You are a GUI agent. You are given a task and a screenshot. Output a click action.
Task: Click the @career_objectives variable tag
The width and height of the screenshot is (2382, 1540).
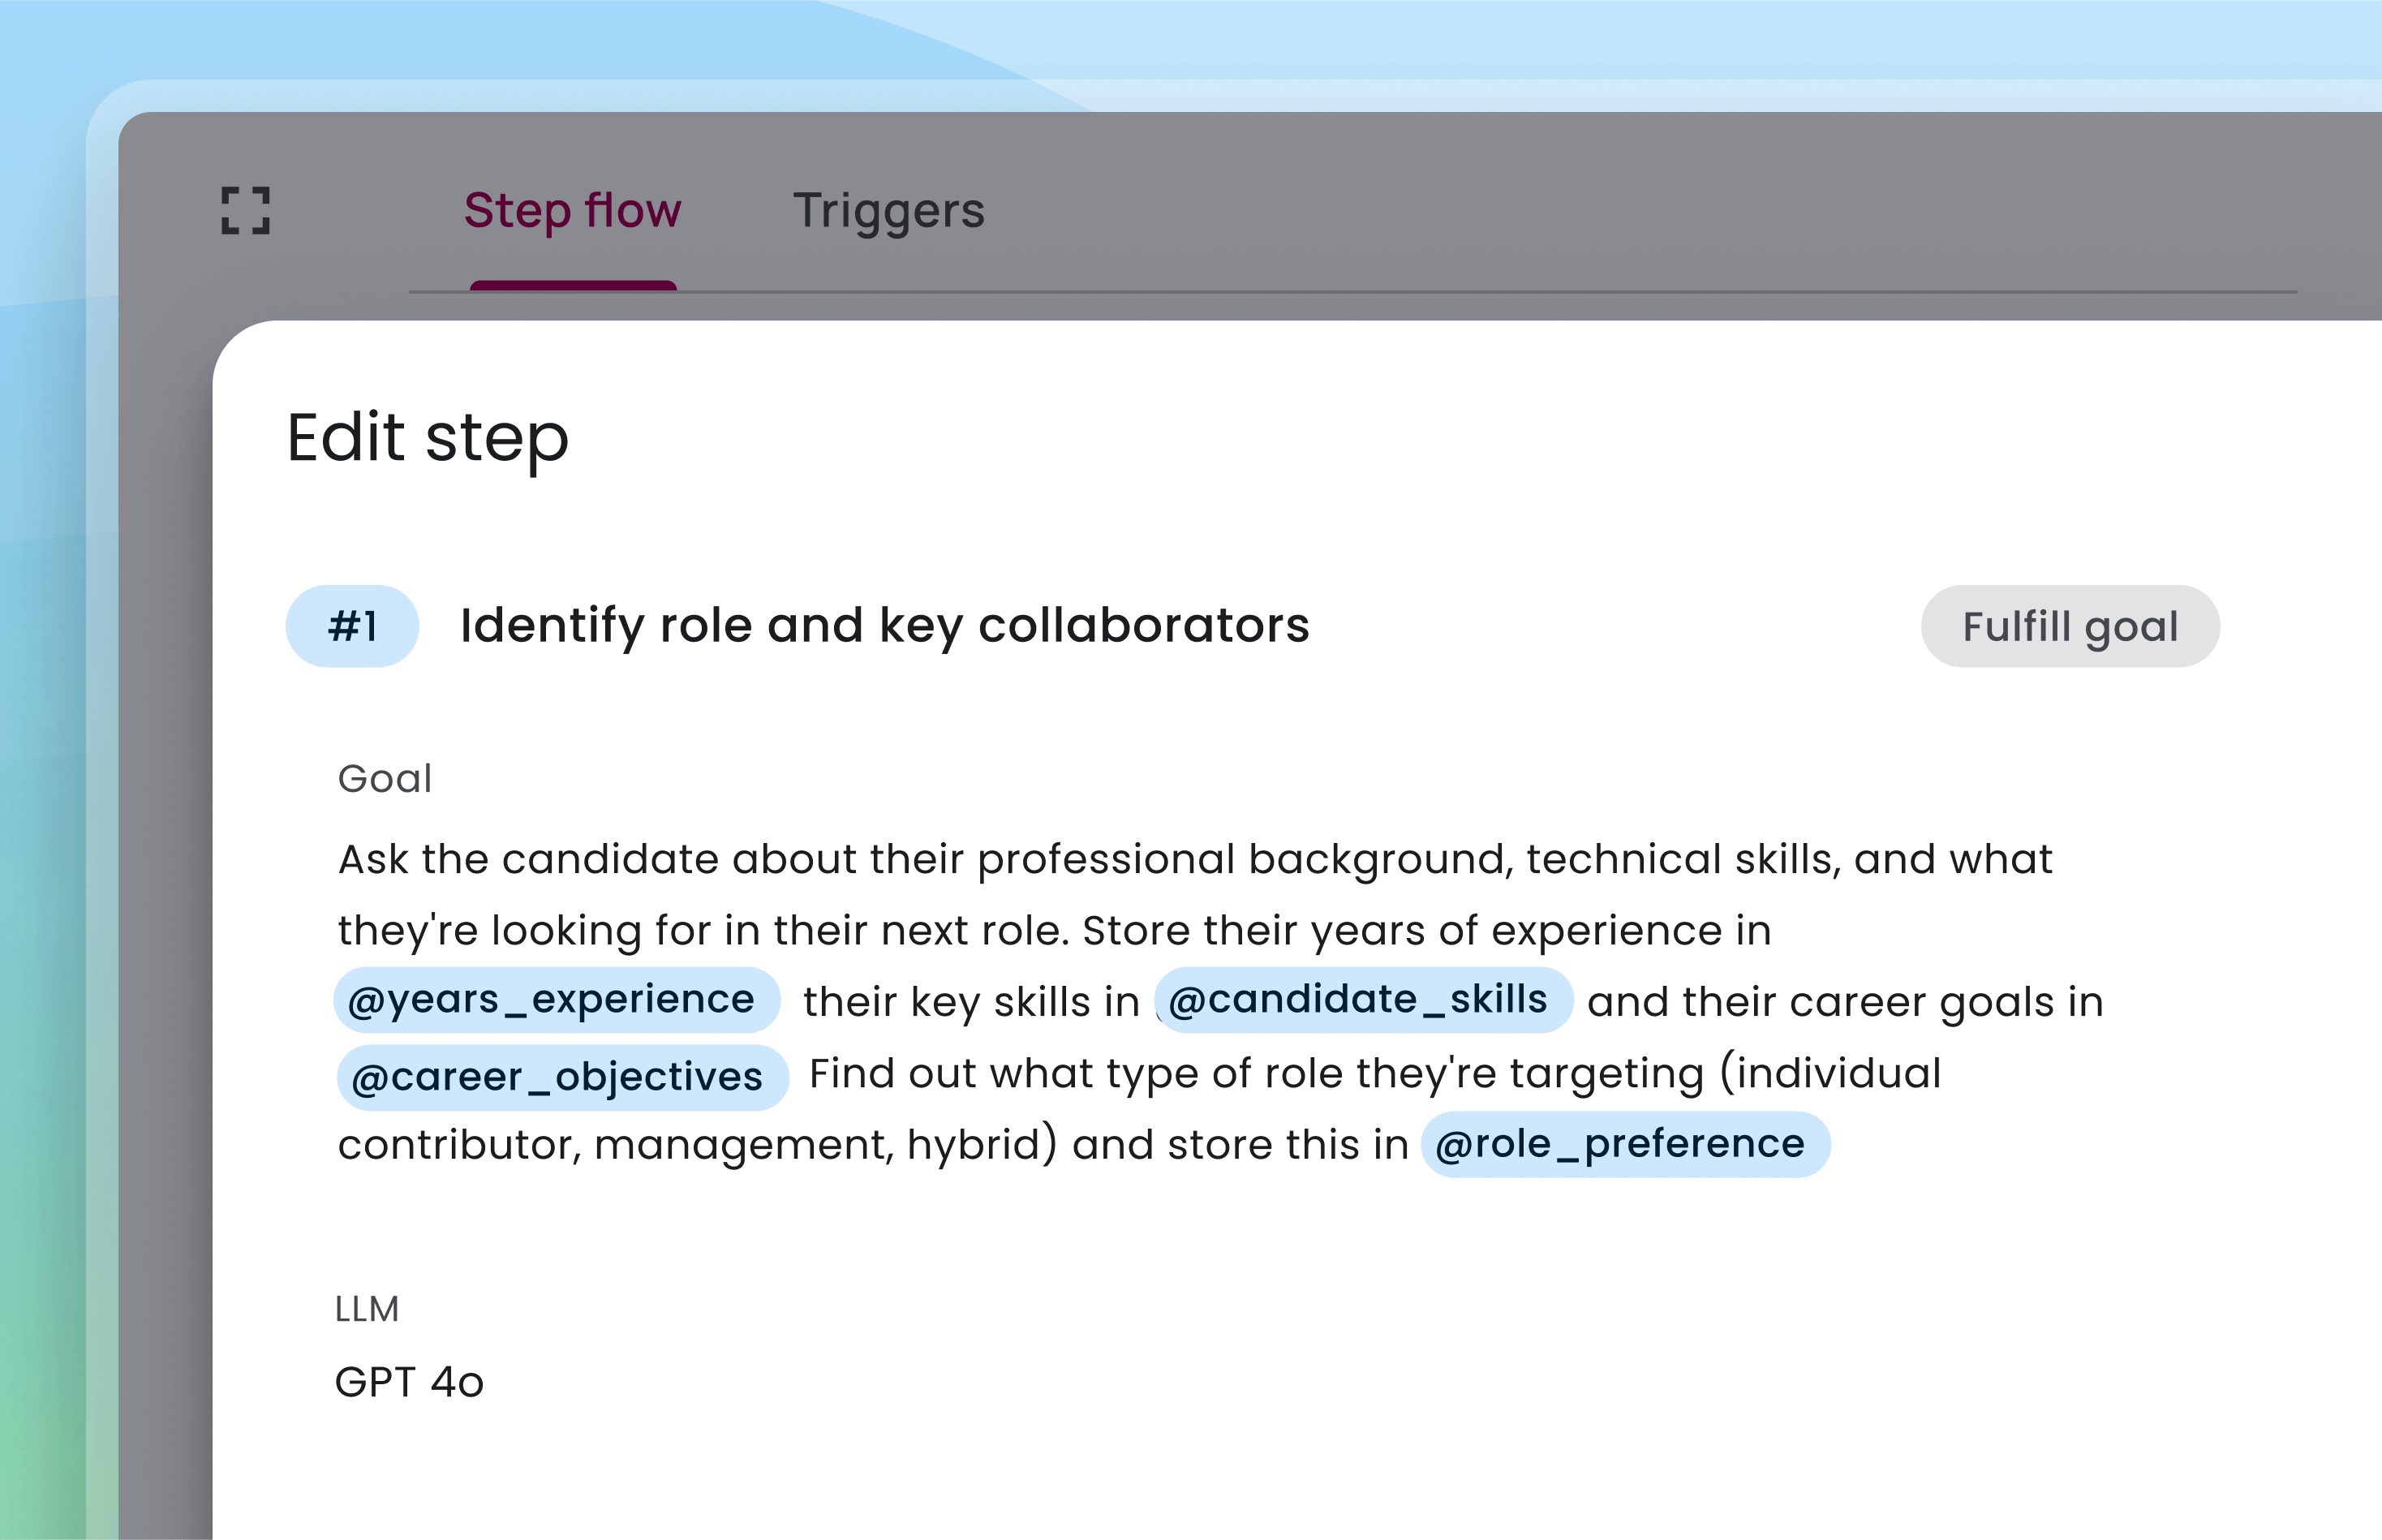tap(562, 1077)
